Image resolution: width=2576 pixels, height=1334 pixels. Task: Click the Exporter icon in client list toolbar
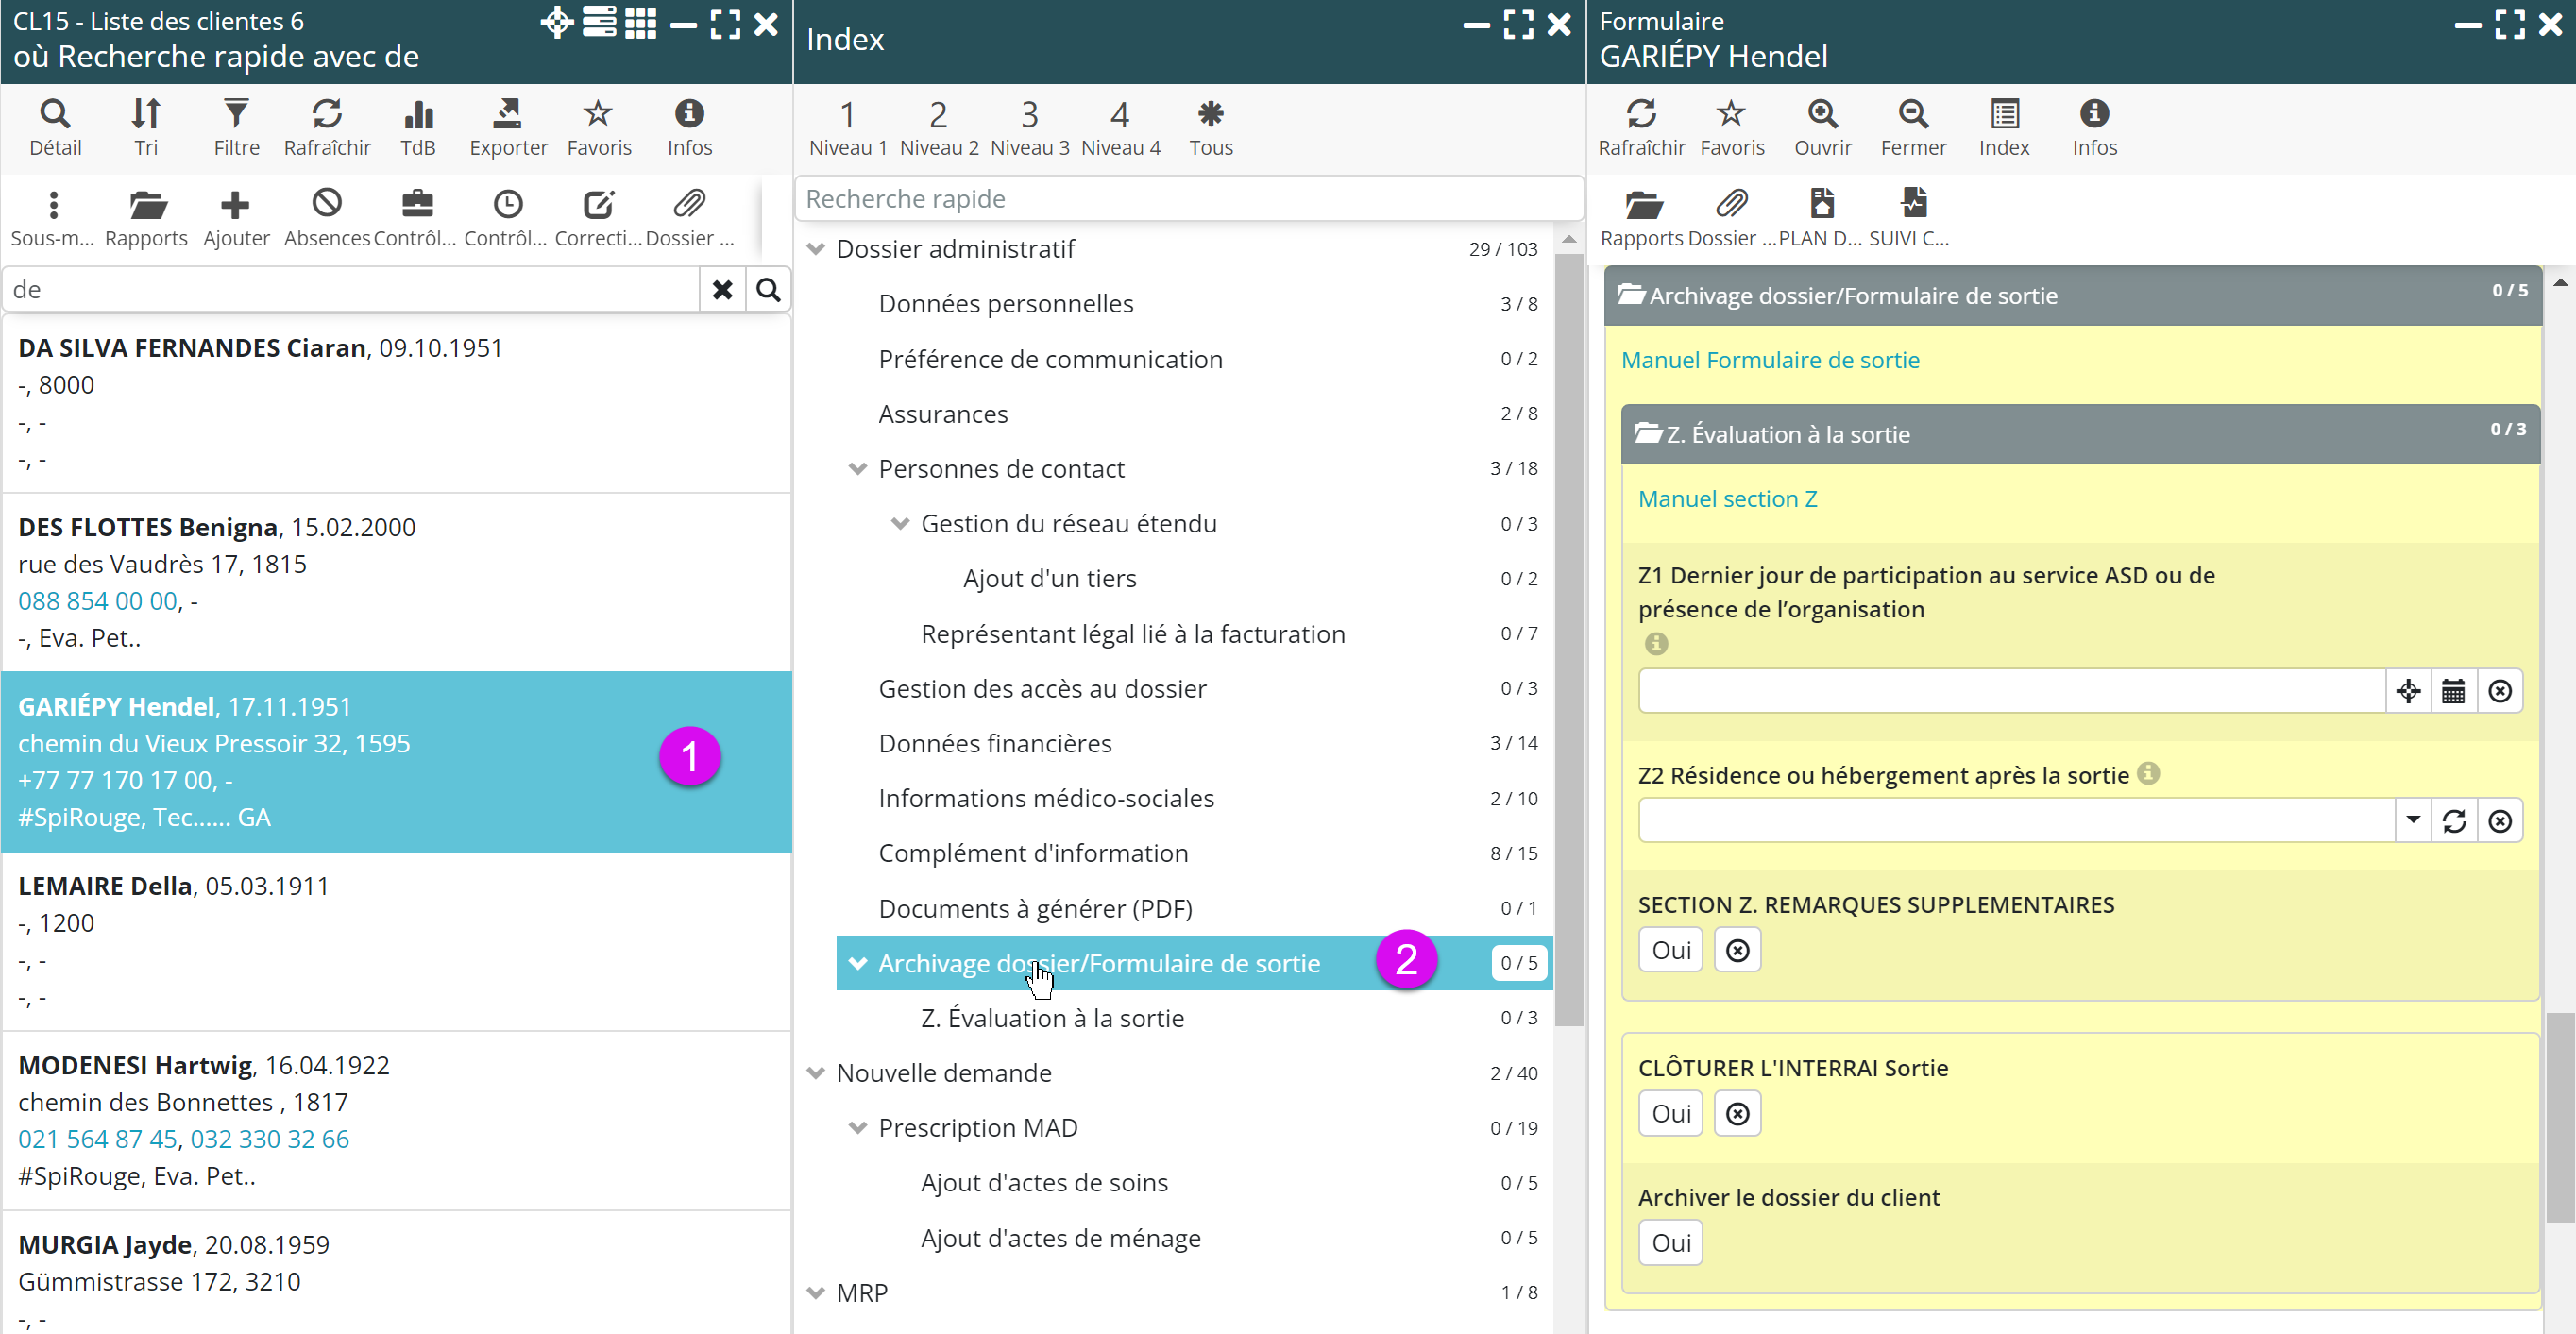tap(508, 114)
